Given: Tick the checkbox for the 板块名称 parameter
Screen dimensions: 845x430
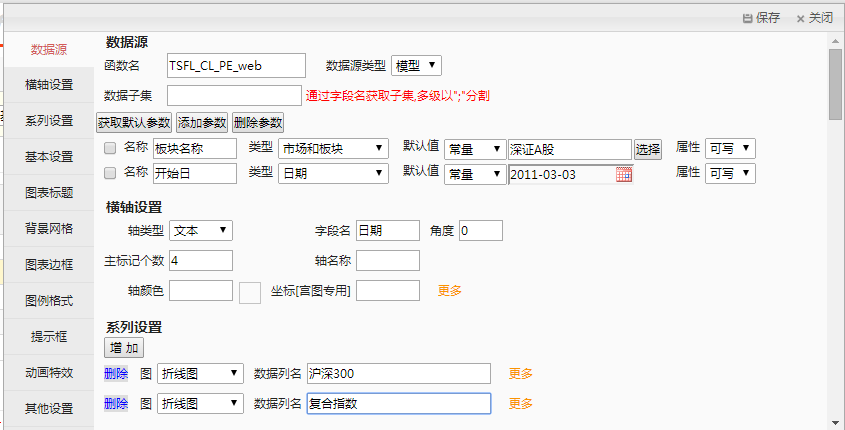Looking at the screenshot, I should pos(111,148).
